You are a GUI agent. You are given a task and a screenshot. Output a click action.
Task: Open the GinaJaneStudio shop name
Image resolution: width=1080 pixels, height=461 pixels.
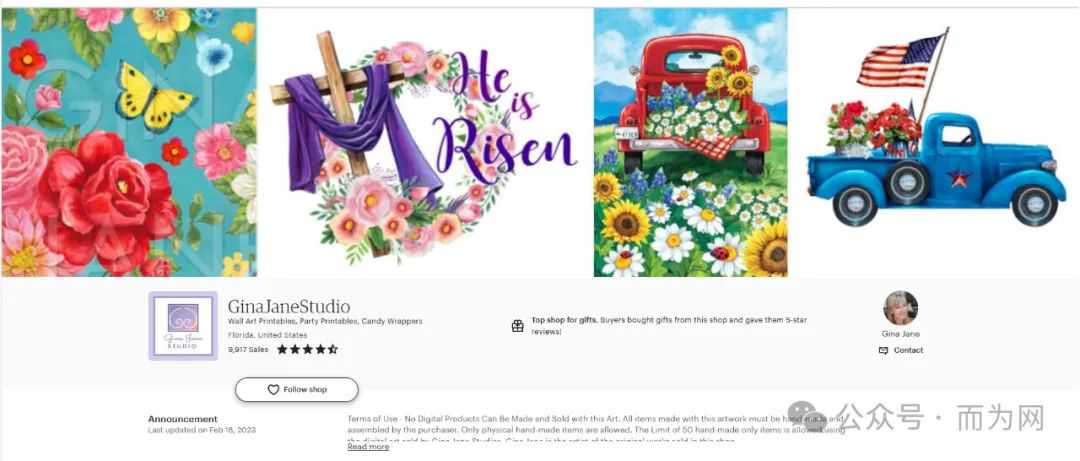tap(289, 307)
